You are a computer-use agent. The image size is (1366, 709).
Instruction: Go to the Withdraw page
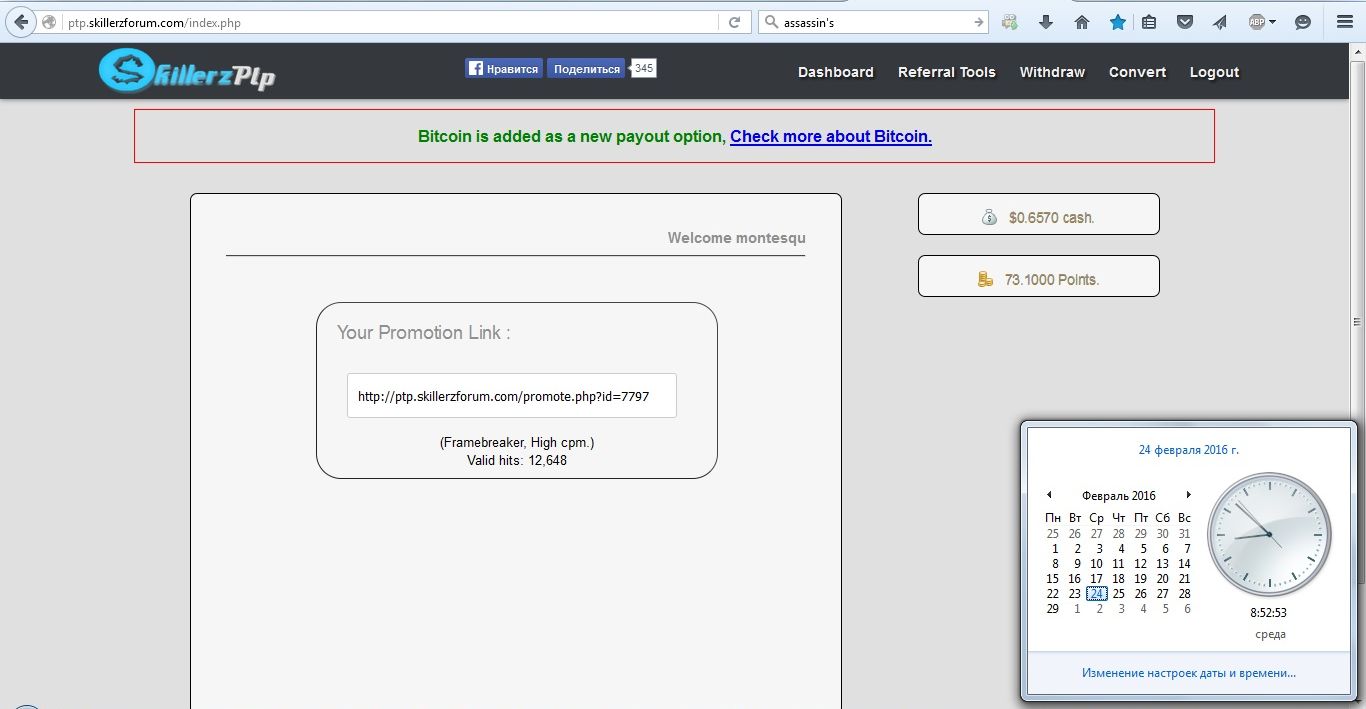tap(1052, 72)
